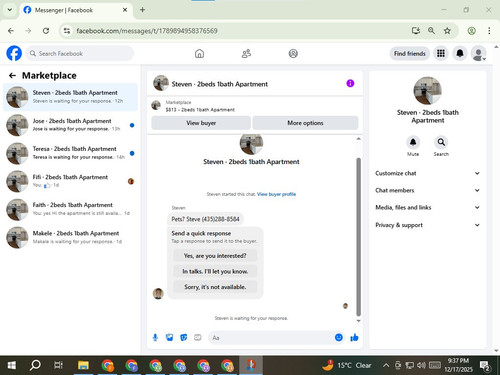
Task: Show hidden system tray icons
Action: click(386, 365)
